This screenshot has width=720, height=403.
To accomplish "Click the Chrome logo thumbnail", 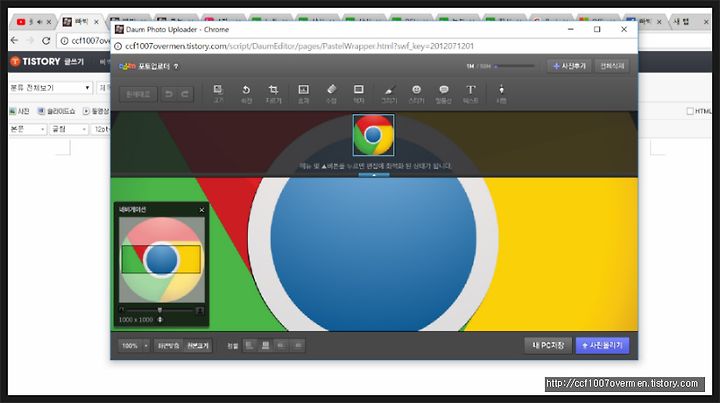I will (373, 135).
